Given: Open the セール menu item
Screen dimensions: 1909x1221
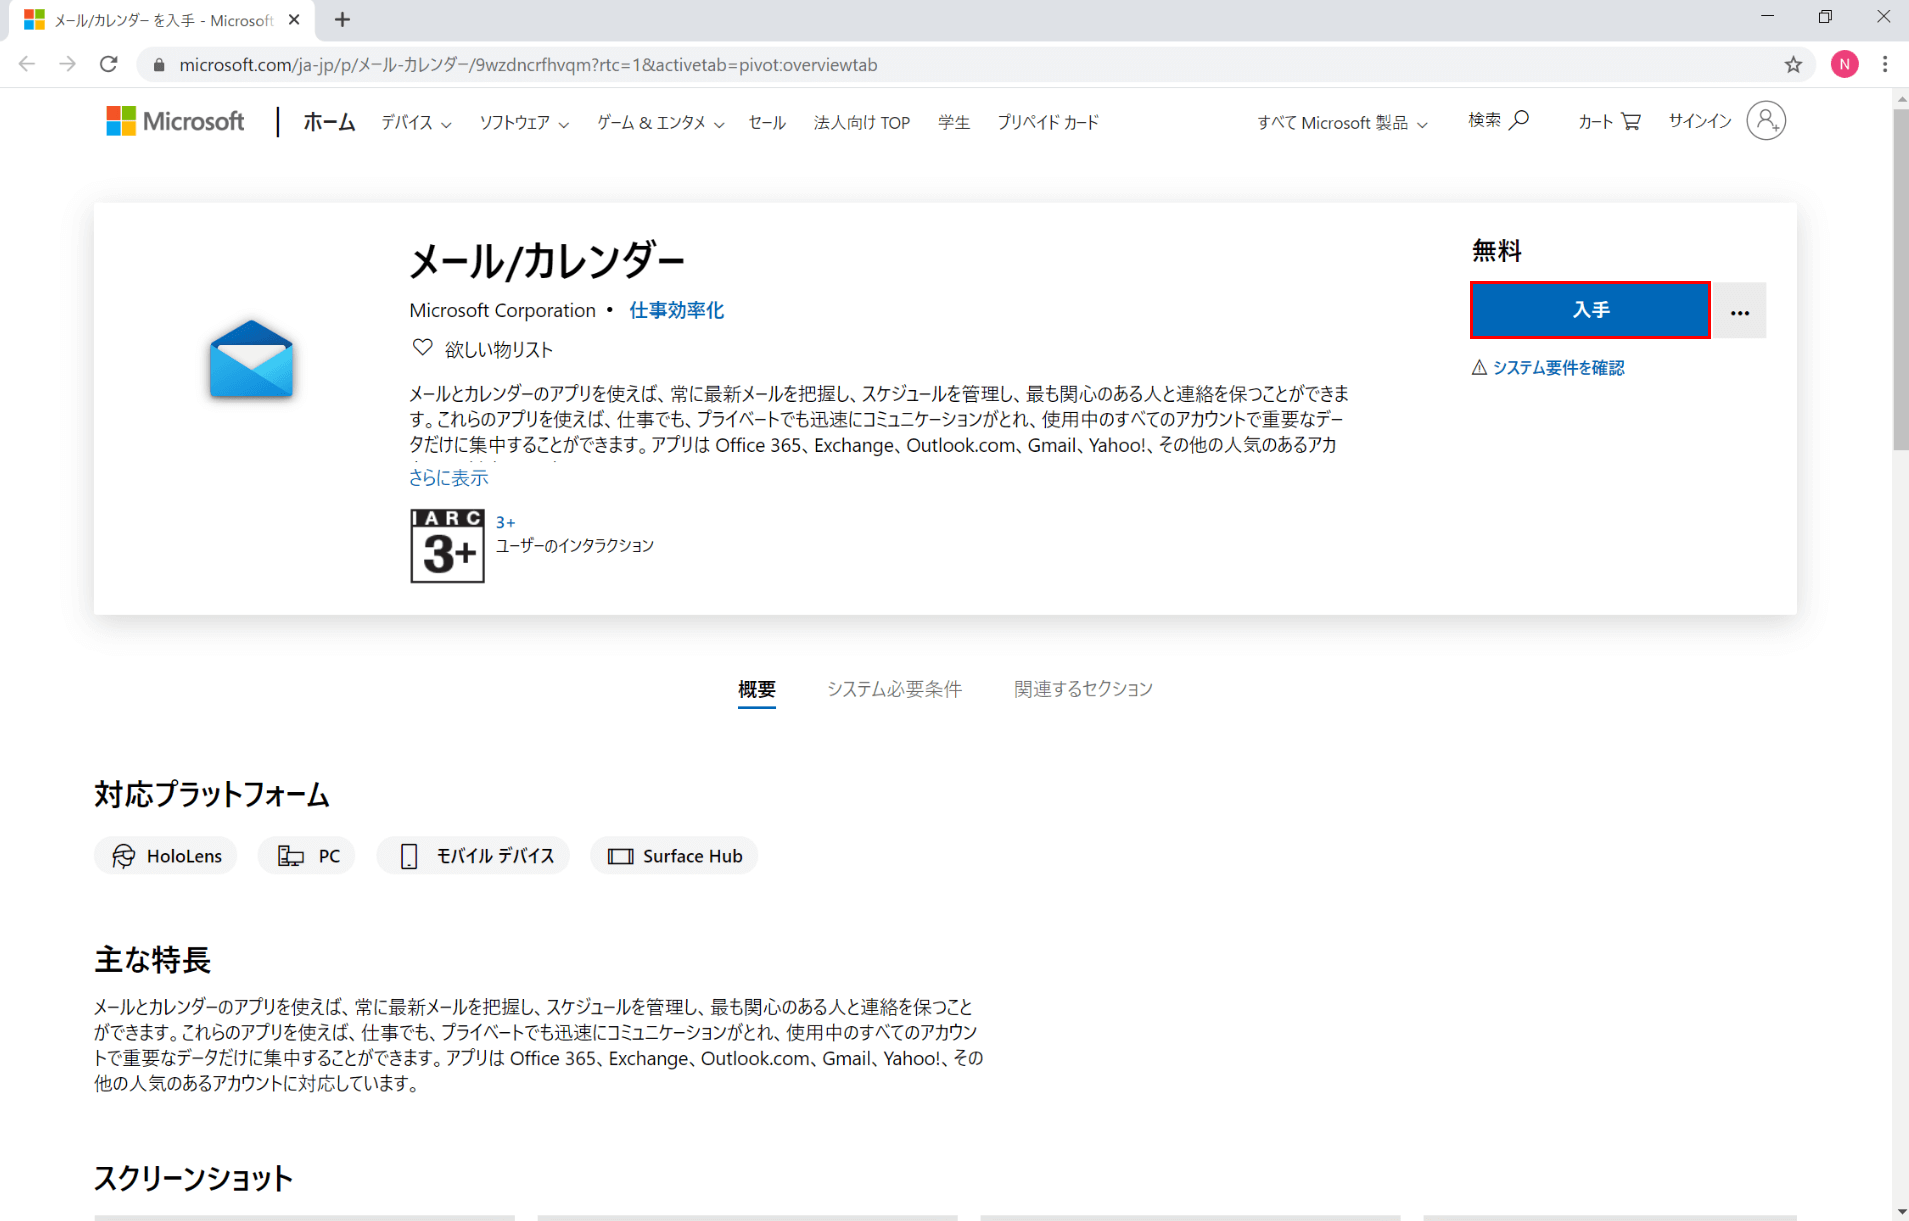Looking at the screenshot, I should [767, 123].
